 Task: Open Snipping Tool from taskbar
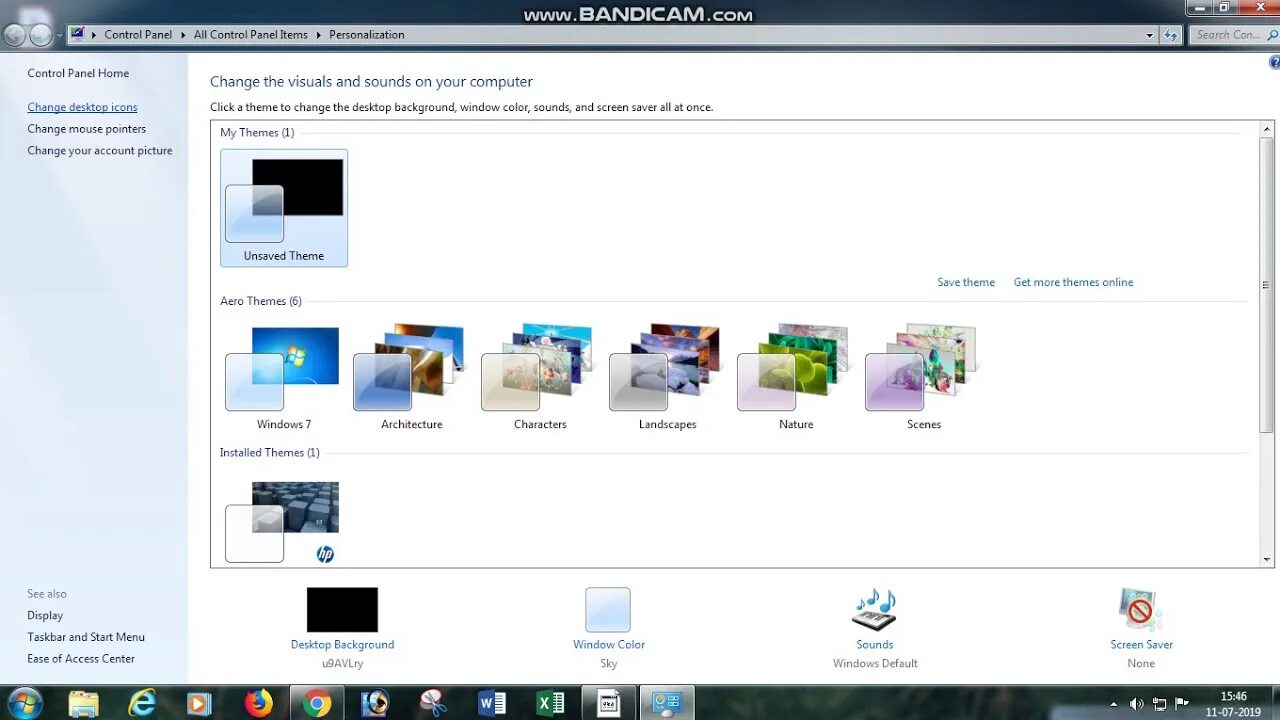433,703
